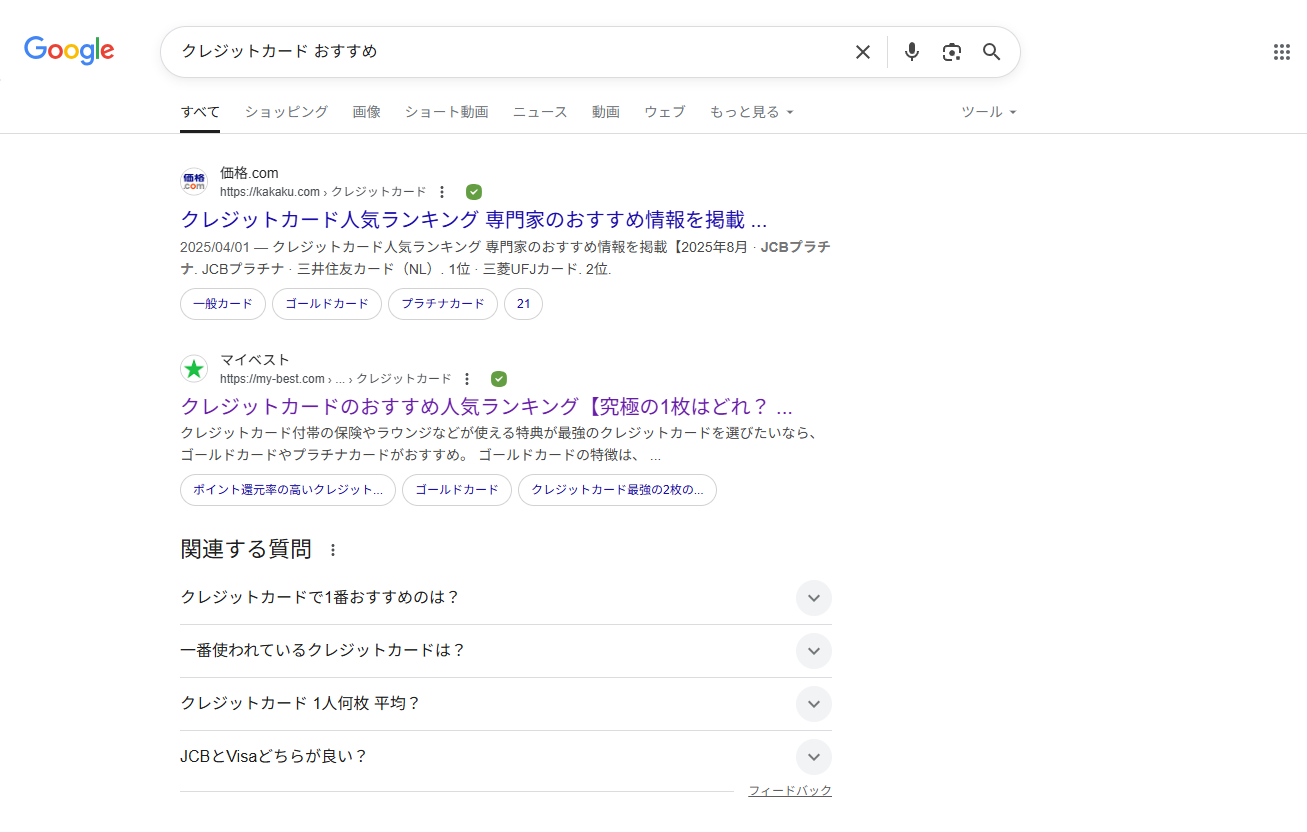Open image search with camera lens icon
This screenshot has width=1307, height=832.
pos(951,52)
